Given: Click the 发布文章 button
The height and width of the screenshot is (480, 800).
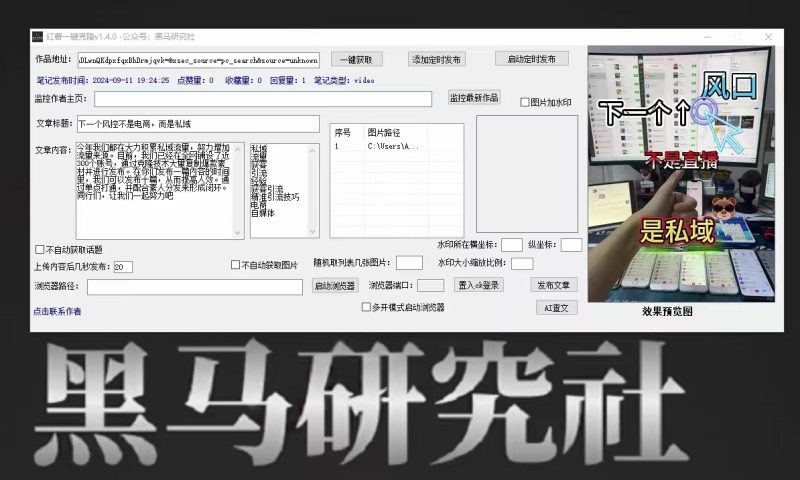Looking at the screenshot, I should pyautogui.click(x=554, y=286).
